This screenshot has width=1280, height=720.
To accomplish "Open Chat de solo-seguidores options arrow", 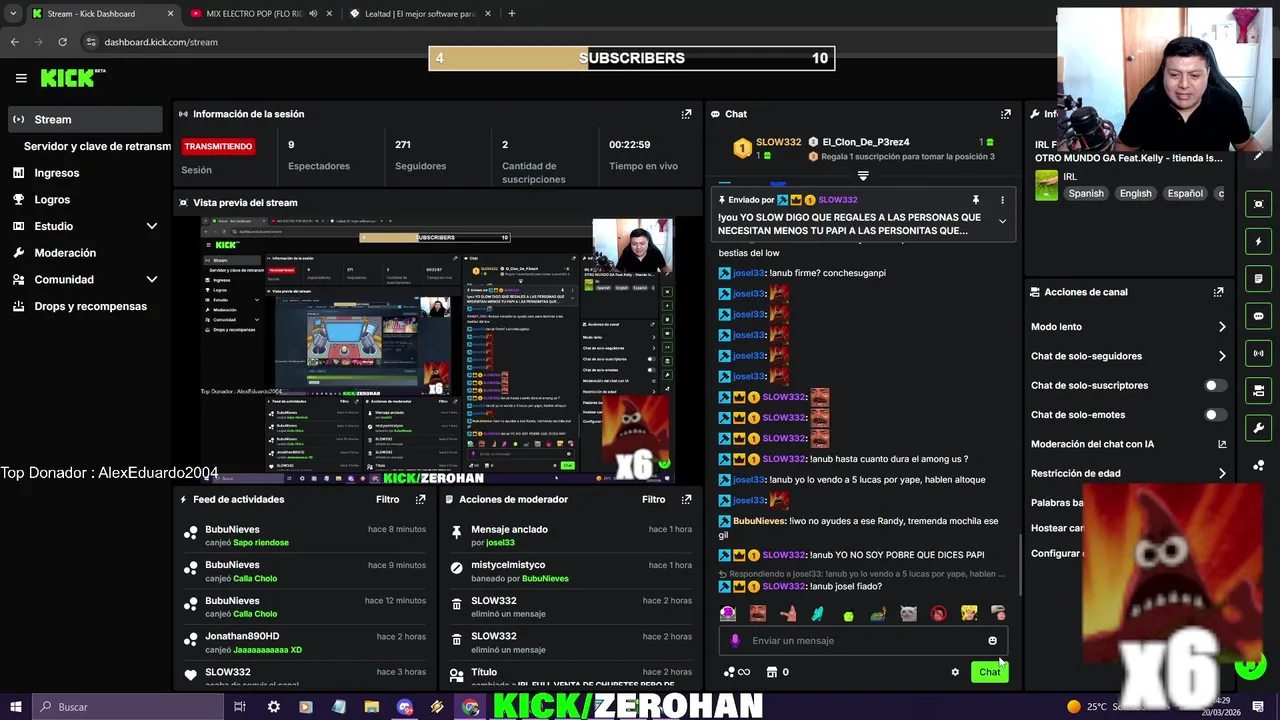I will click(1222, 356).
